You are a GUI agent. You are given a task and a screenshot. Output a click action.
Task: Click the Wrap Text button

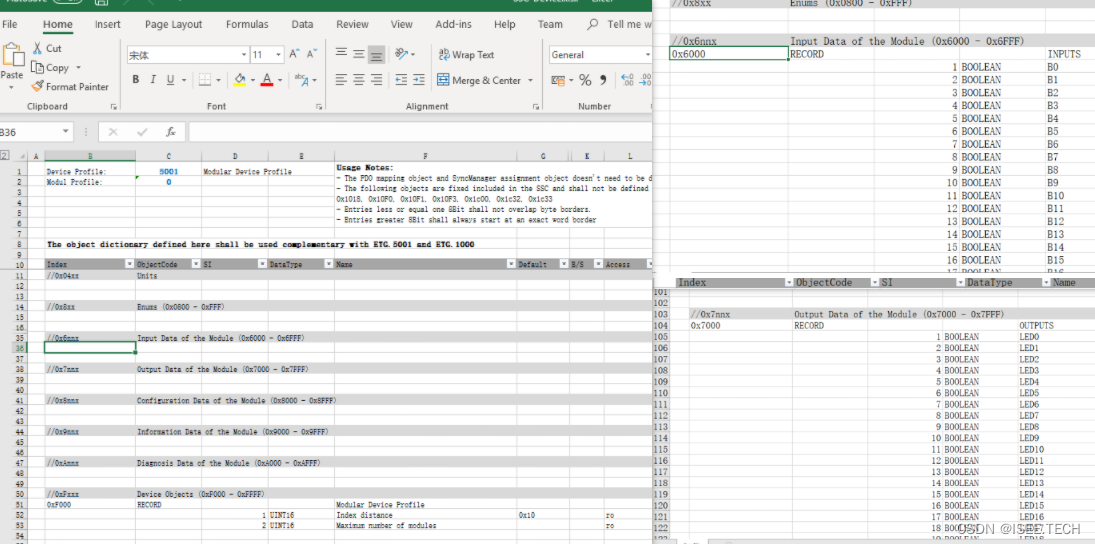[466, 54]
